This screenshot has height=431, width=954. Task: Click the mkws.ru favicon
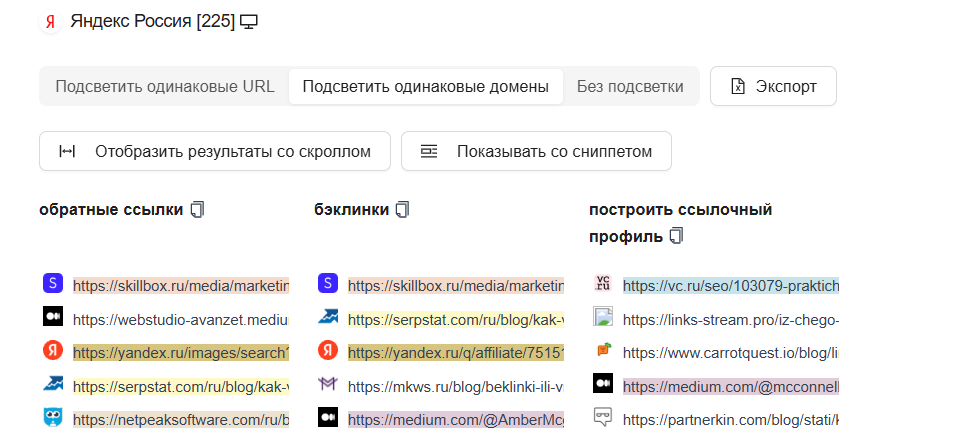click(x=328, y=384)
